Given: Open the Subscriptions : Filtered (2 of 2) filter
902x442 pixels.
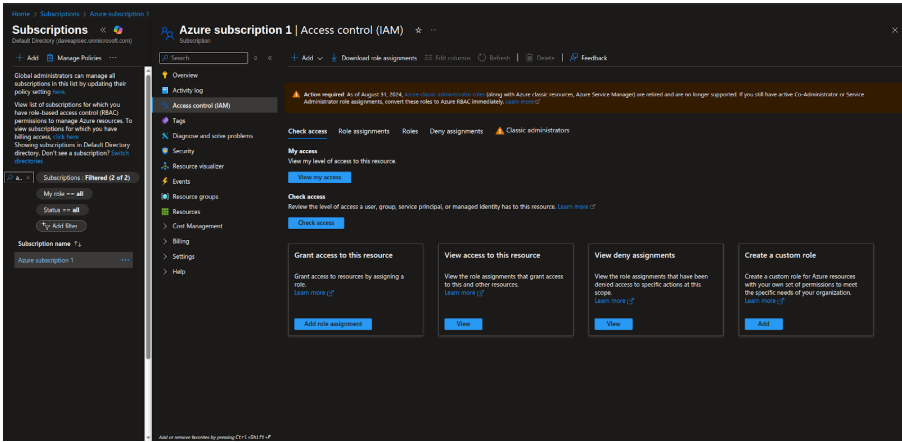Looking at the screenshot, I should (86, 178).
